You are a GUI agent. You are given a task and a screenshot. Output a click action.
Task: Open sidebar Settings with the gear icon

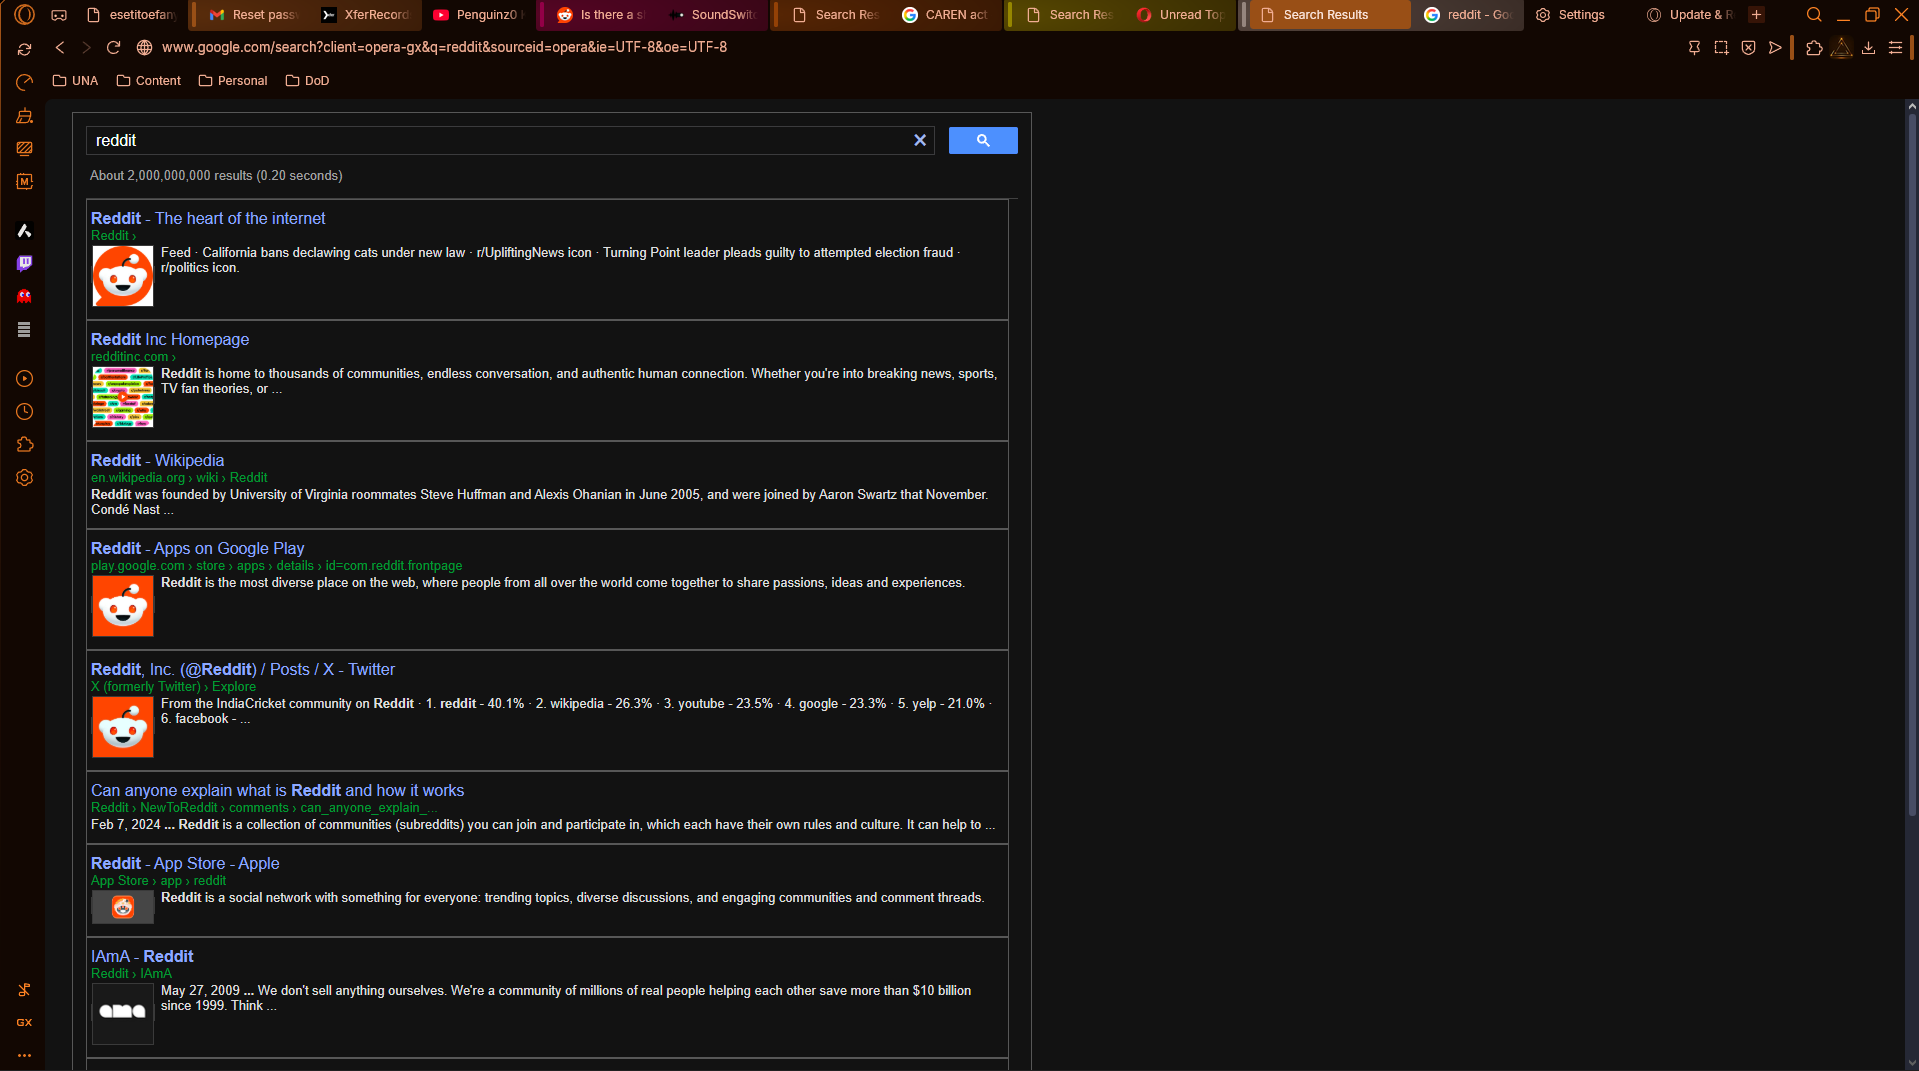24,478
